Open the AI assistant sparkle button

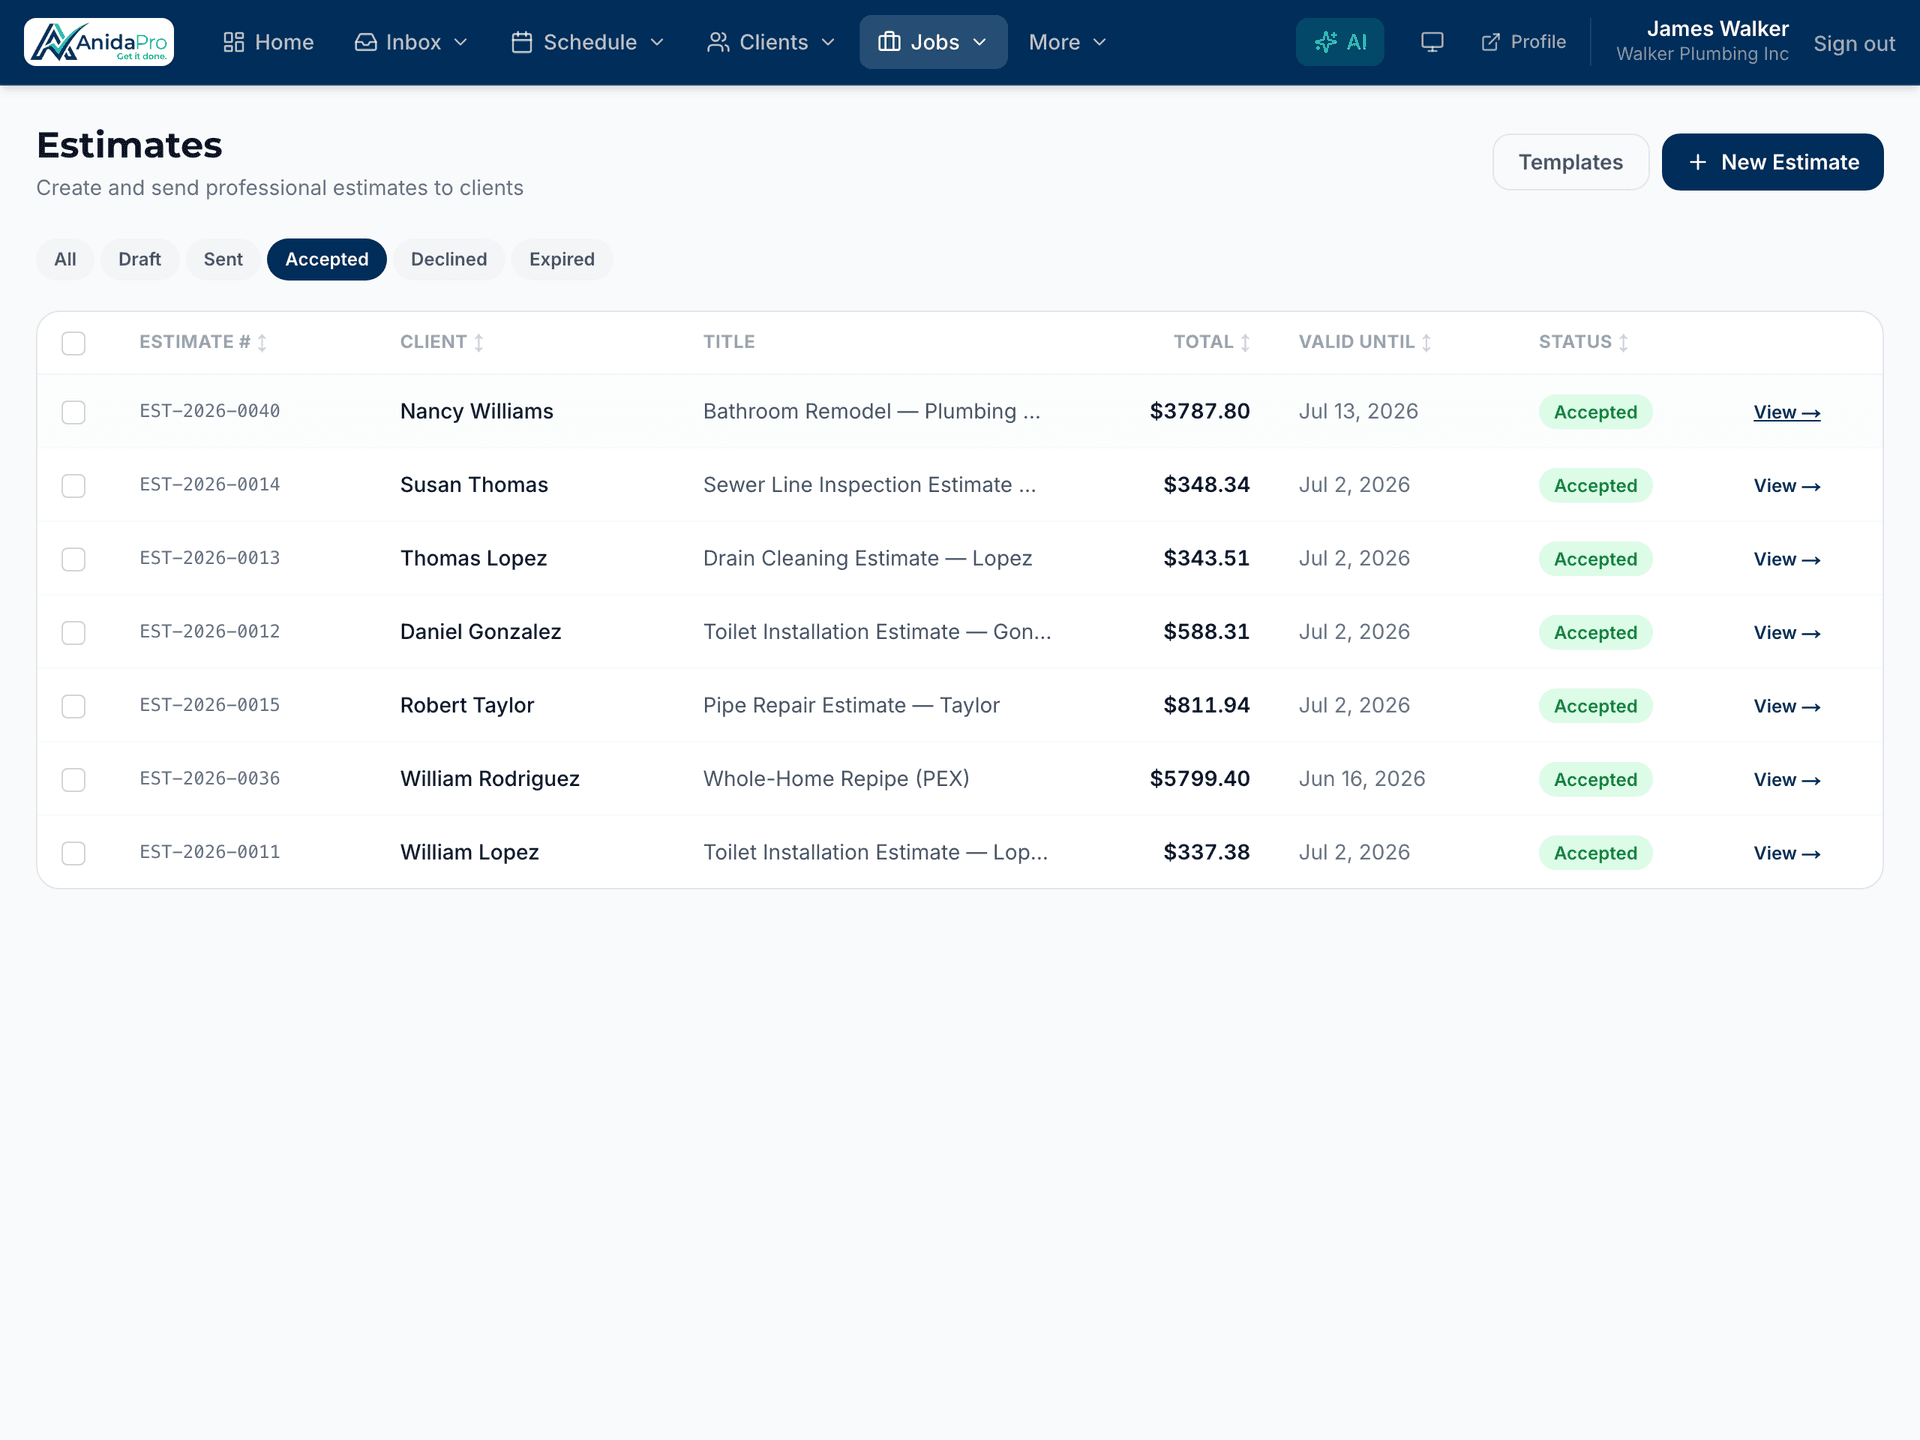[x=1340, y=42]
